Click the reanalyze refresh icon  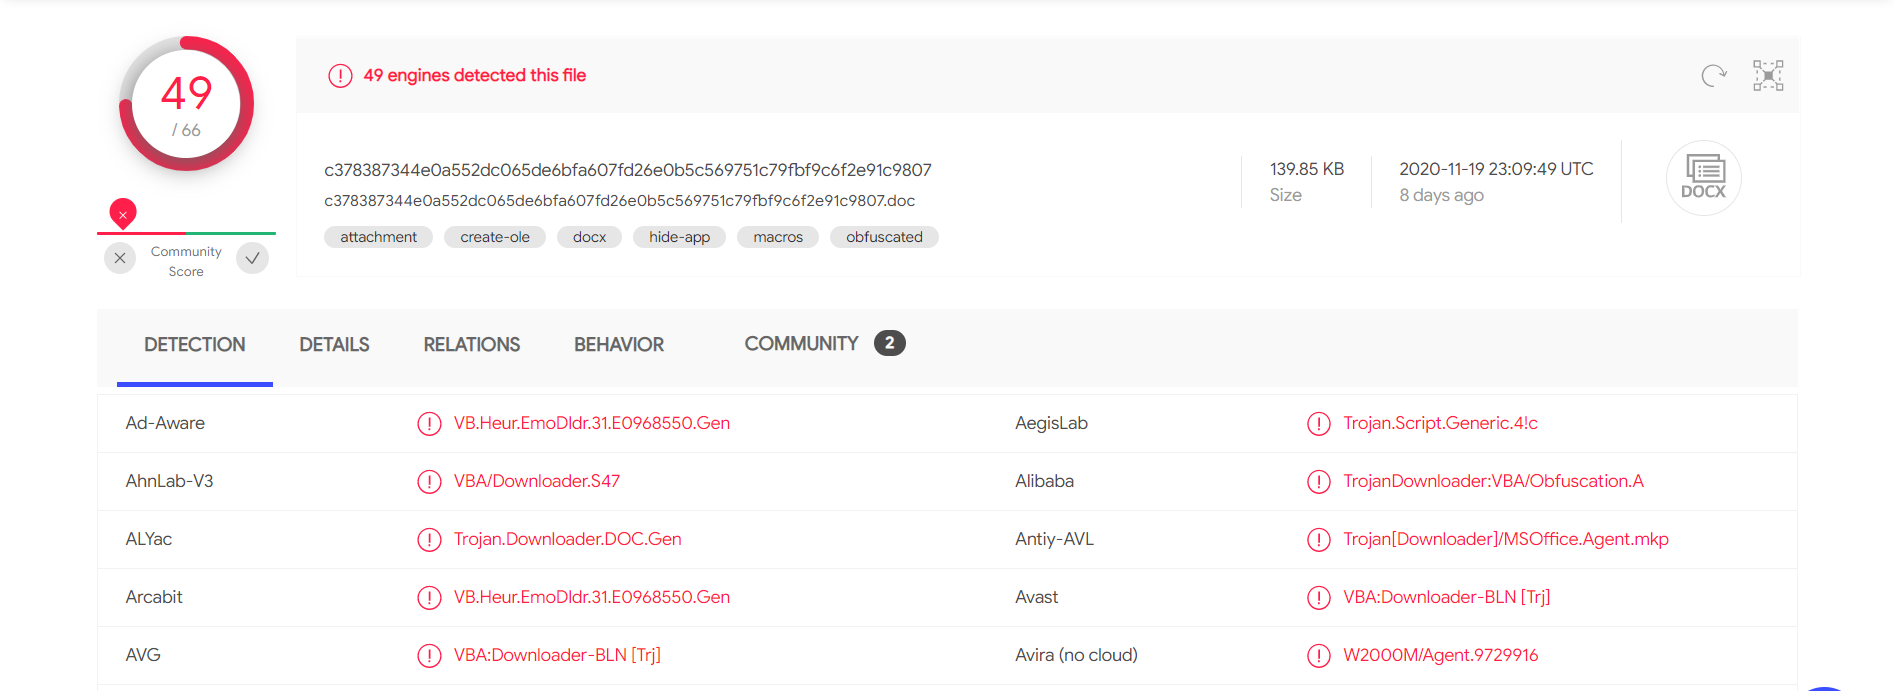pyautogui.click(x=1714, y=76)
